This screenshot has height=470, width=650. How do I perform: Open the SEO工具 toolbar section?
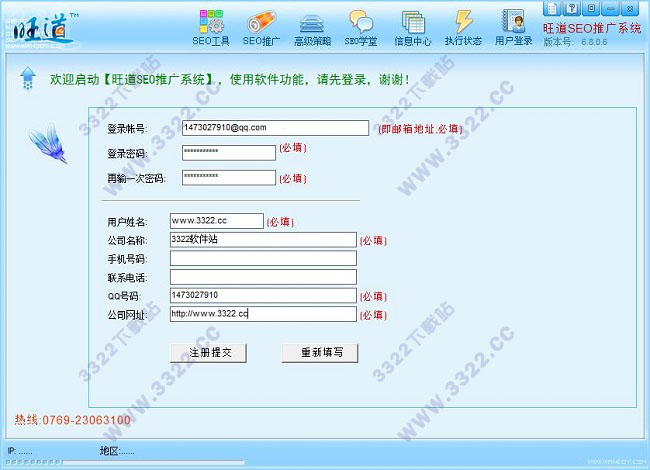tap(211, 28)
